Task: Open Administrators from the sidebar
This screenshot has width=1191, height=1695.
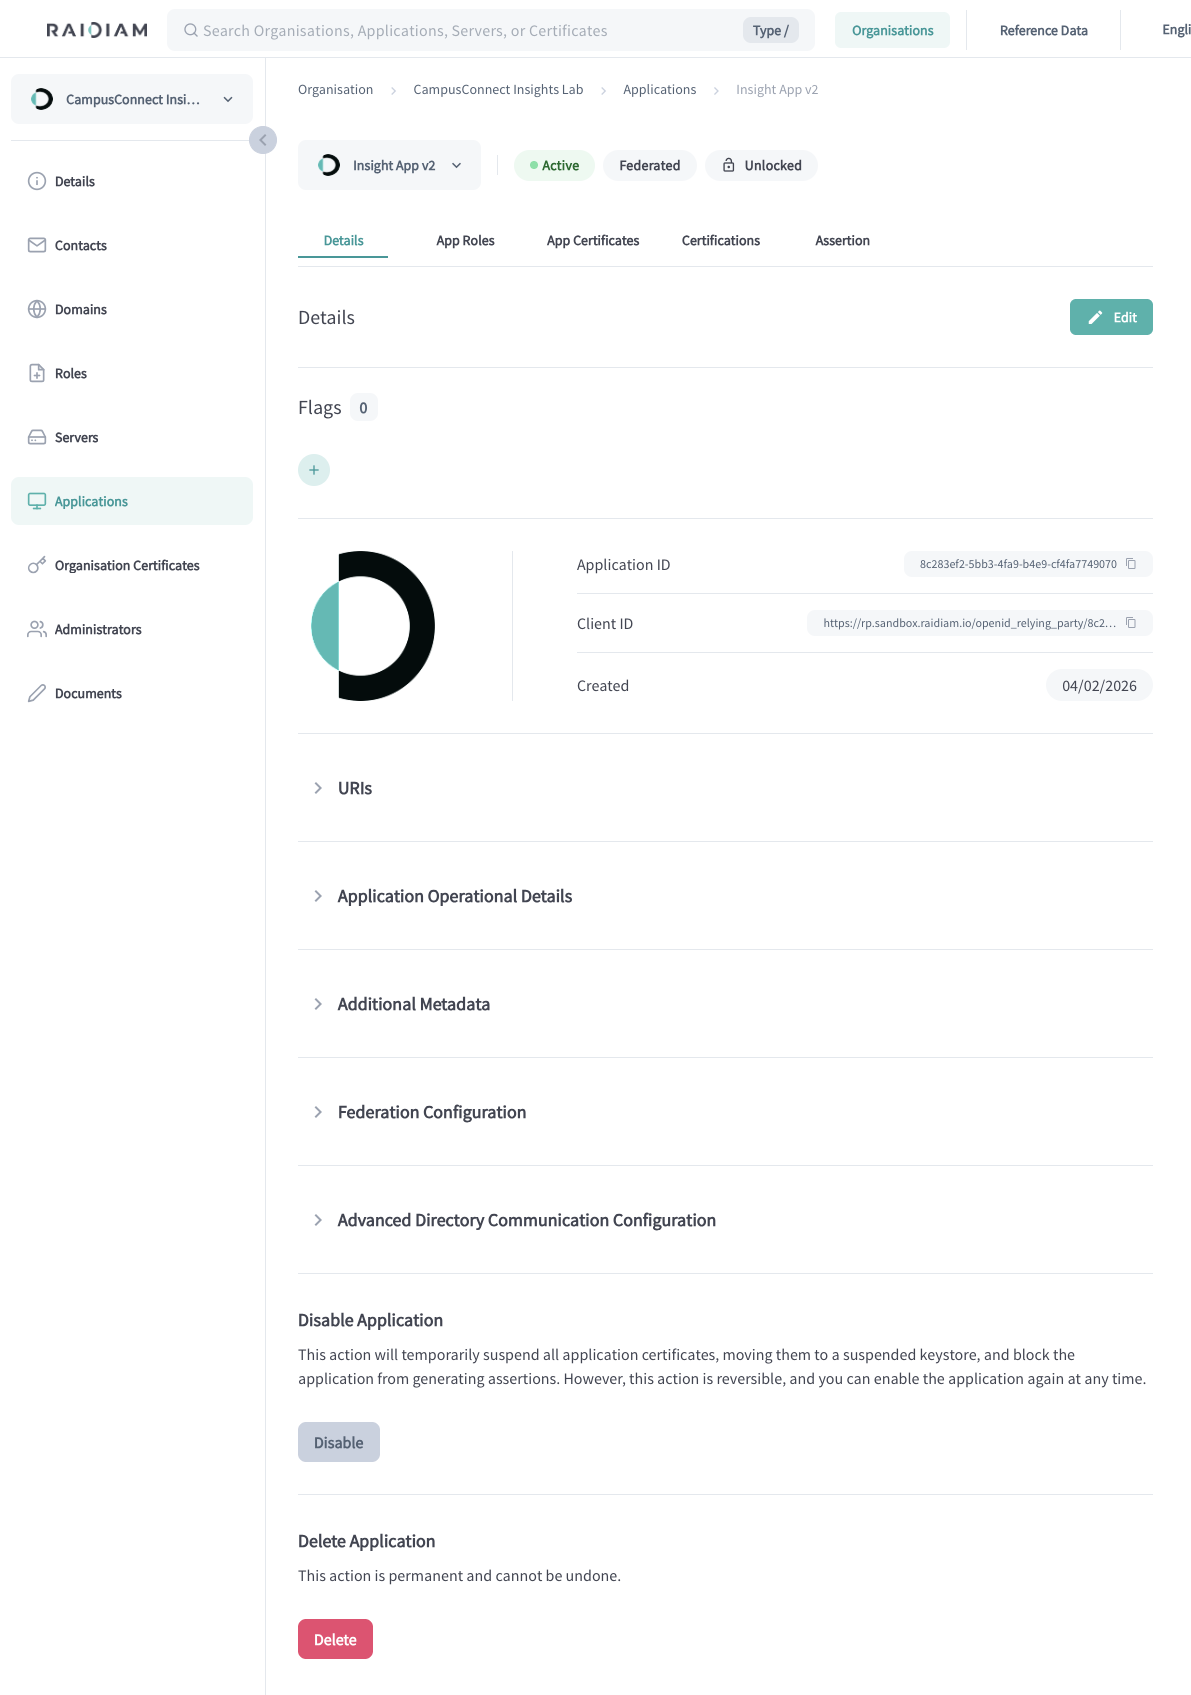Action: 98,629
